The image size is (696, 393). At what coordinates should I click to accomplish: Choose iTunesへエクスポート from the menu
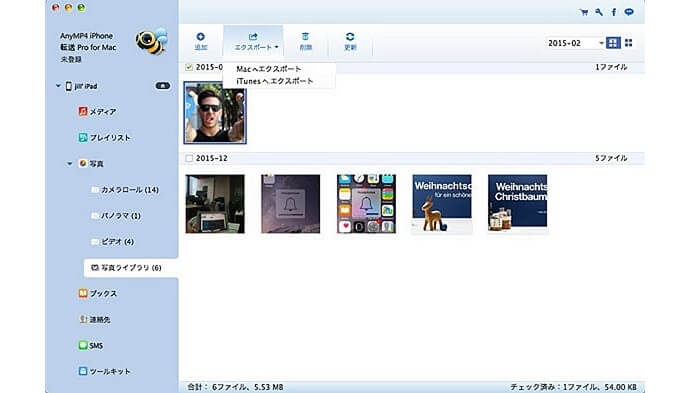pyautogui.click(x=275, y=81)
